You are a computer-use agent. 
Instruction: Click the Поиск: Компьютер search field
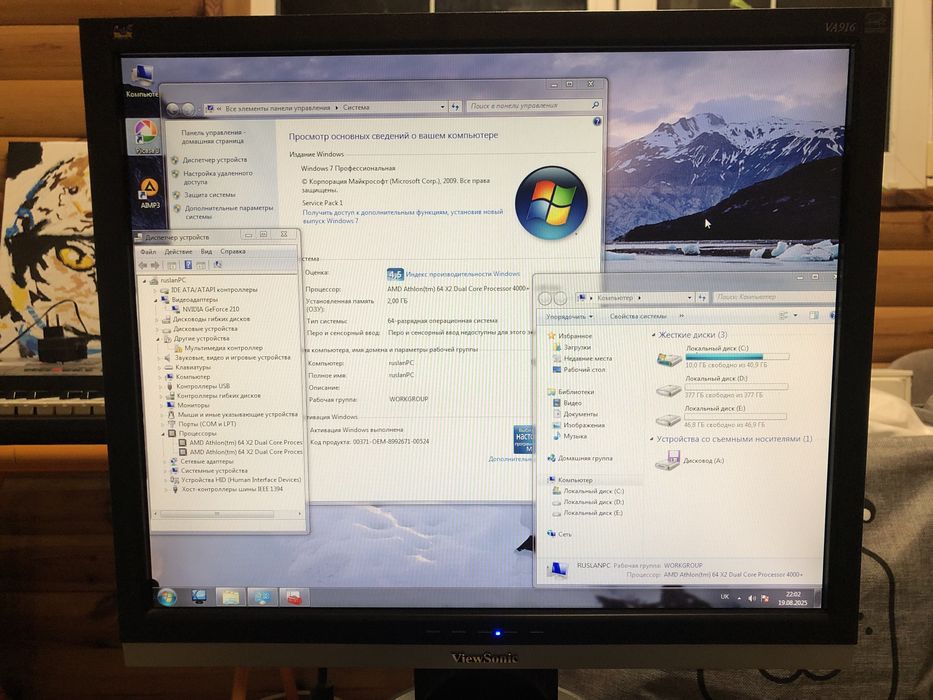[x=774, y=296]
